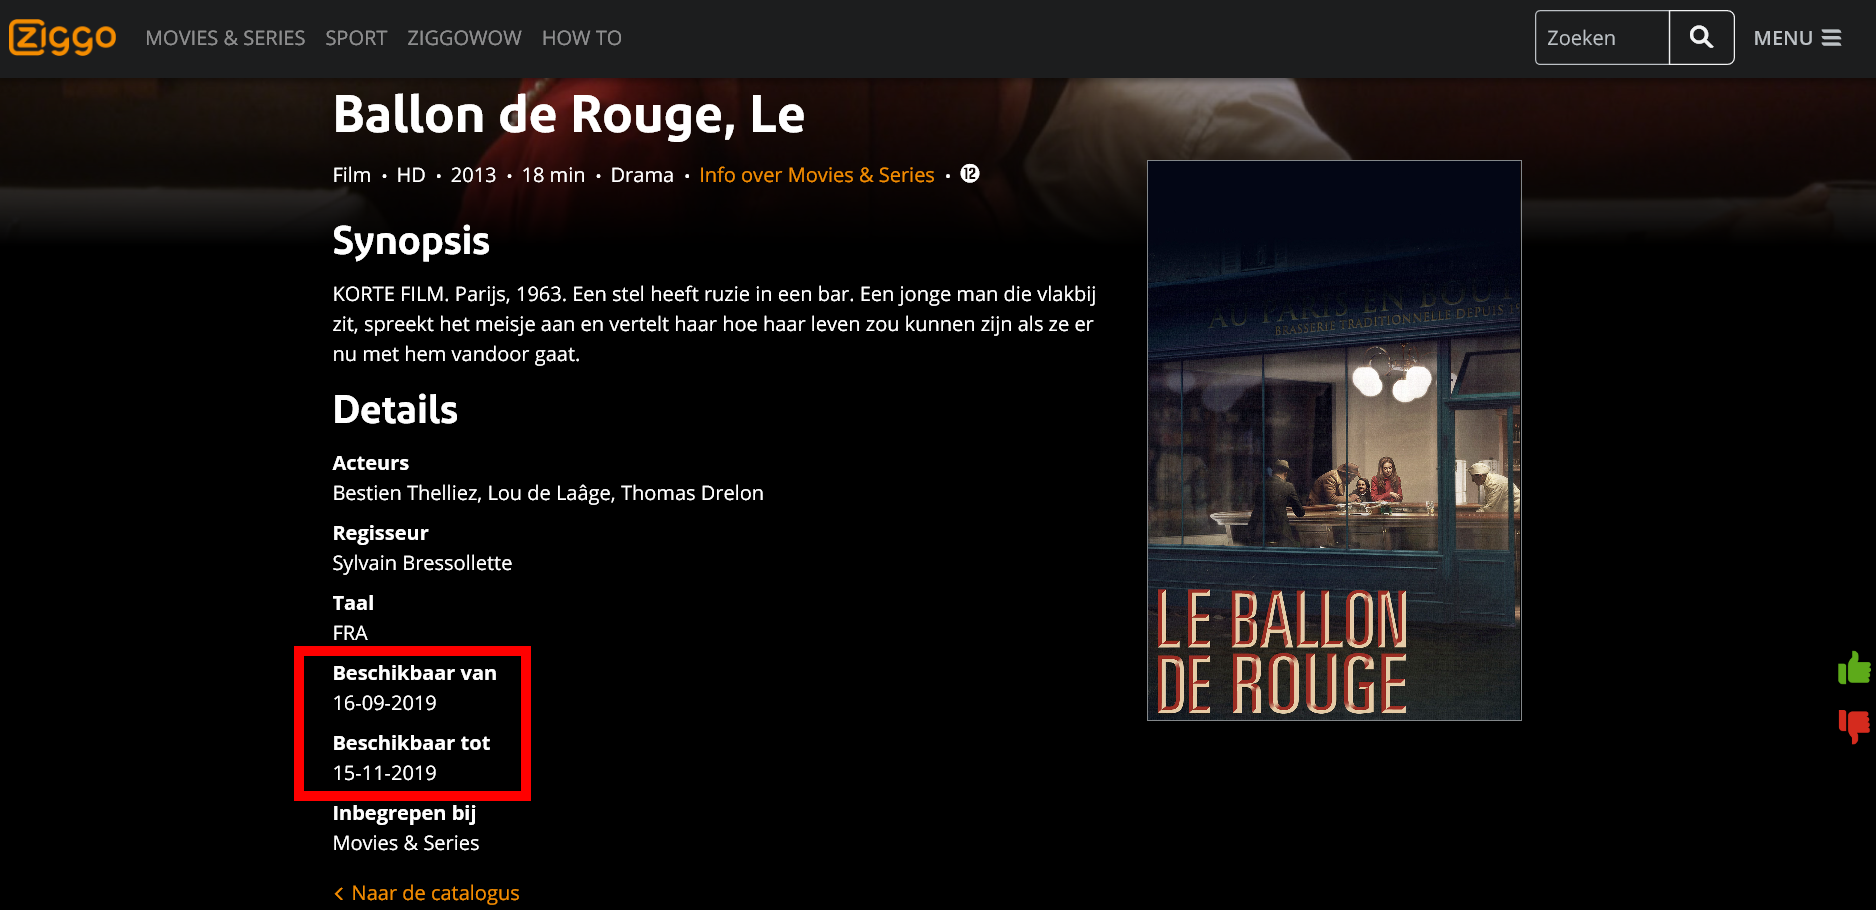This screenshot has width=1876, height=910.
Task: Click the back chevron before Naar de catalogus
Action: click(x=339, y=893)
